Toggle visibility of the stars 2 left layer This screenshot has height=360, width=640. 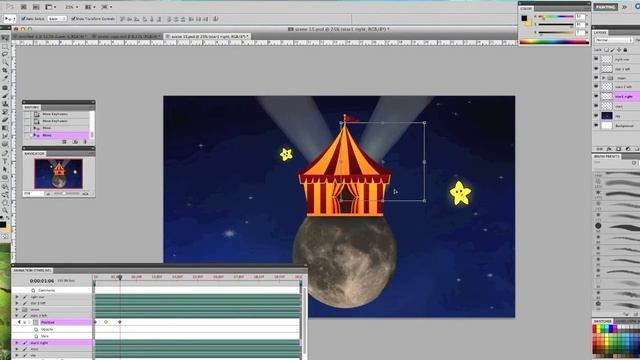click(x=596, y=87)
